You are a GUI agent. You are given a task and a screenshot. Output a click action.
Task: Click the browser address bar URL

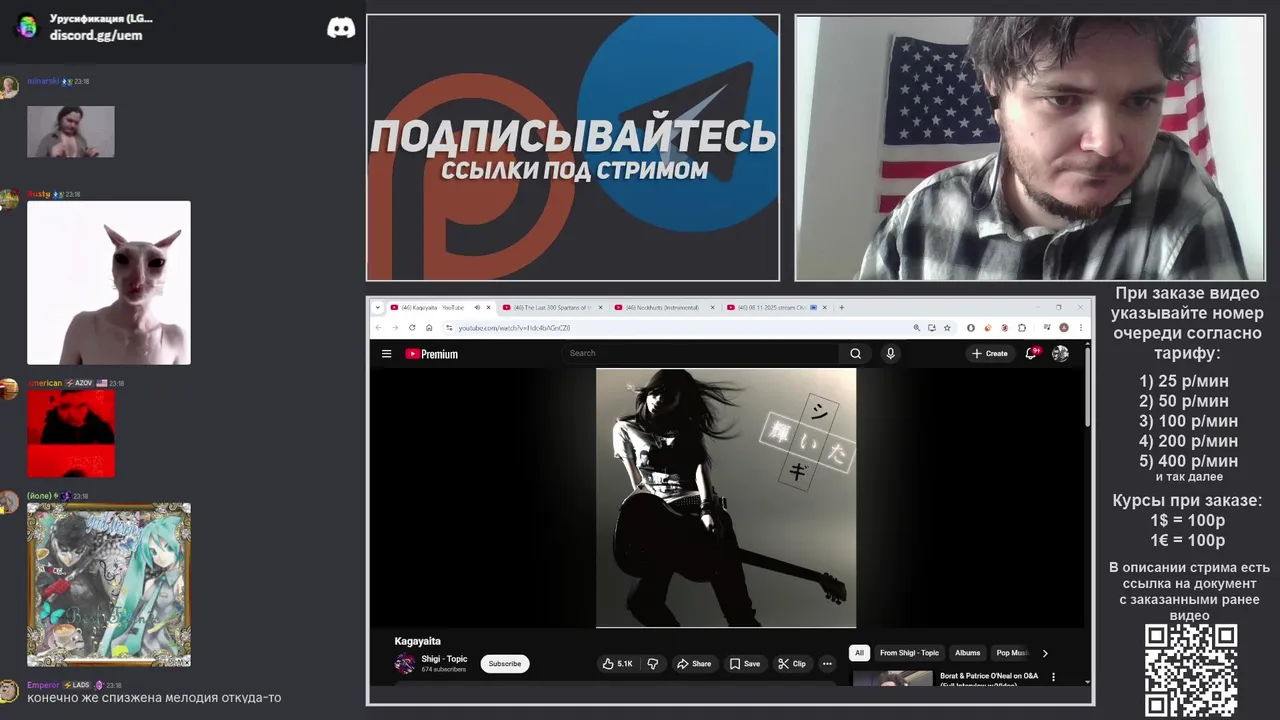(515, 327)
